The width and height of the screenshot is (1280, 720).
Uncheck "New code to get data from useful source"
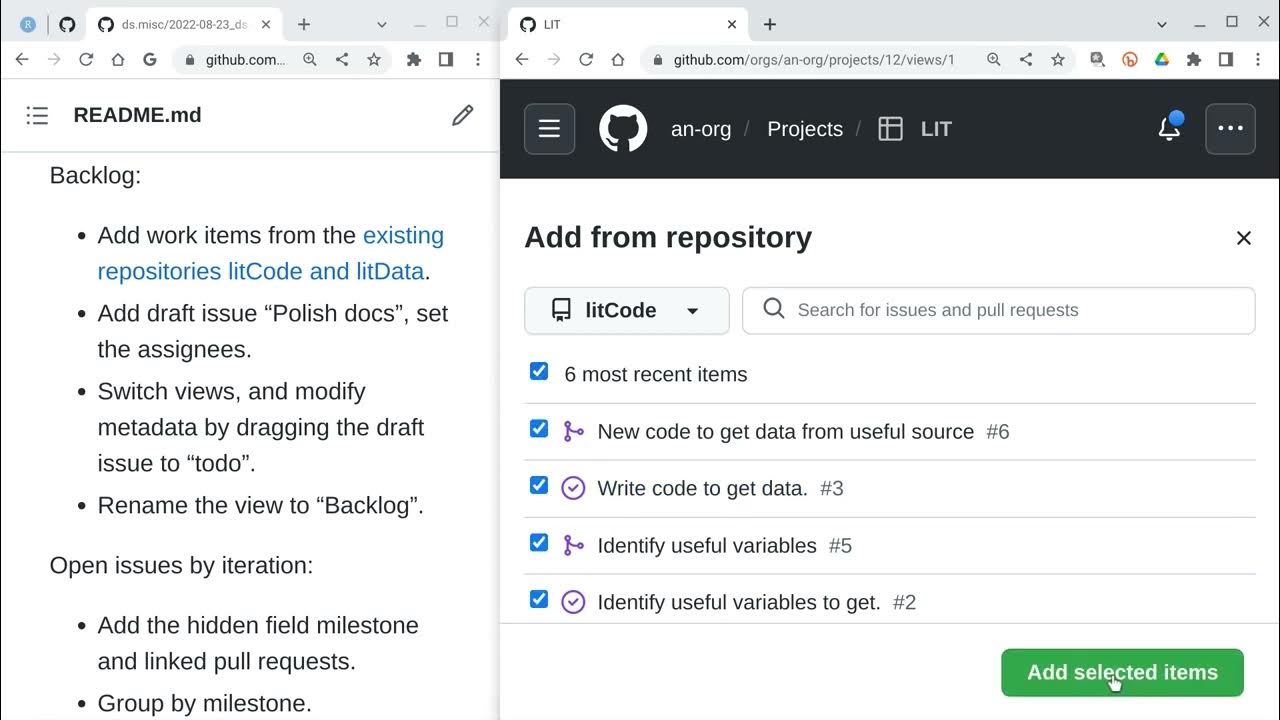(x=539, y=429)
